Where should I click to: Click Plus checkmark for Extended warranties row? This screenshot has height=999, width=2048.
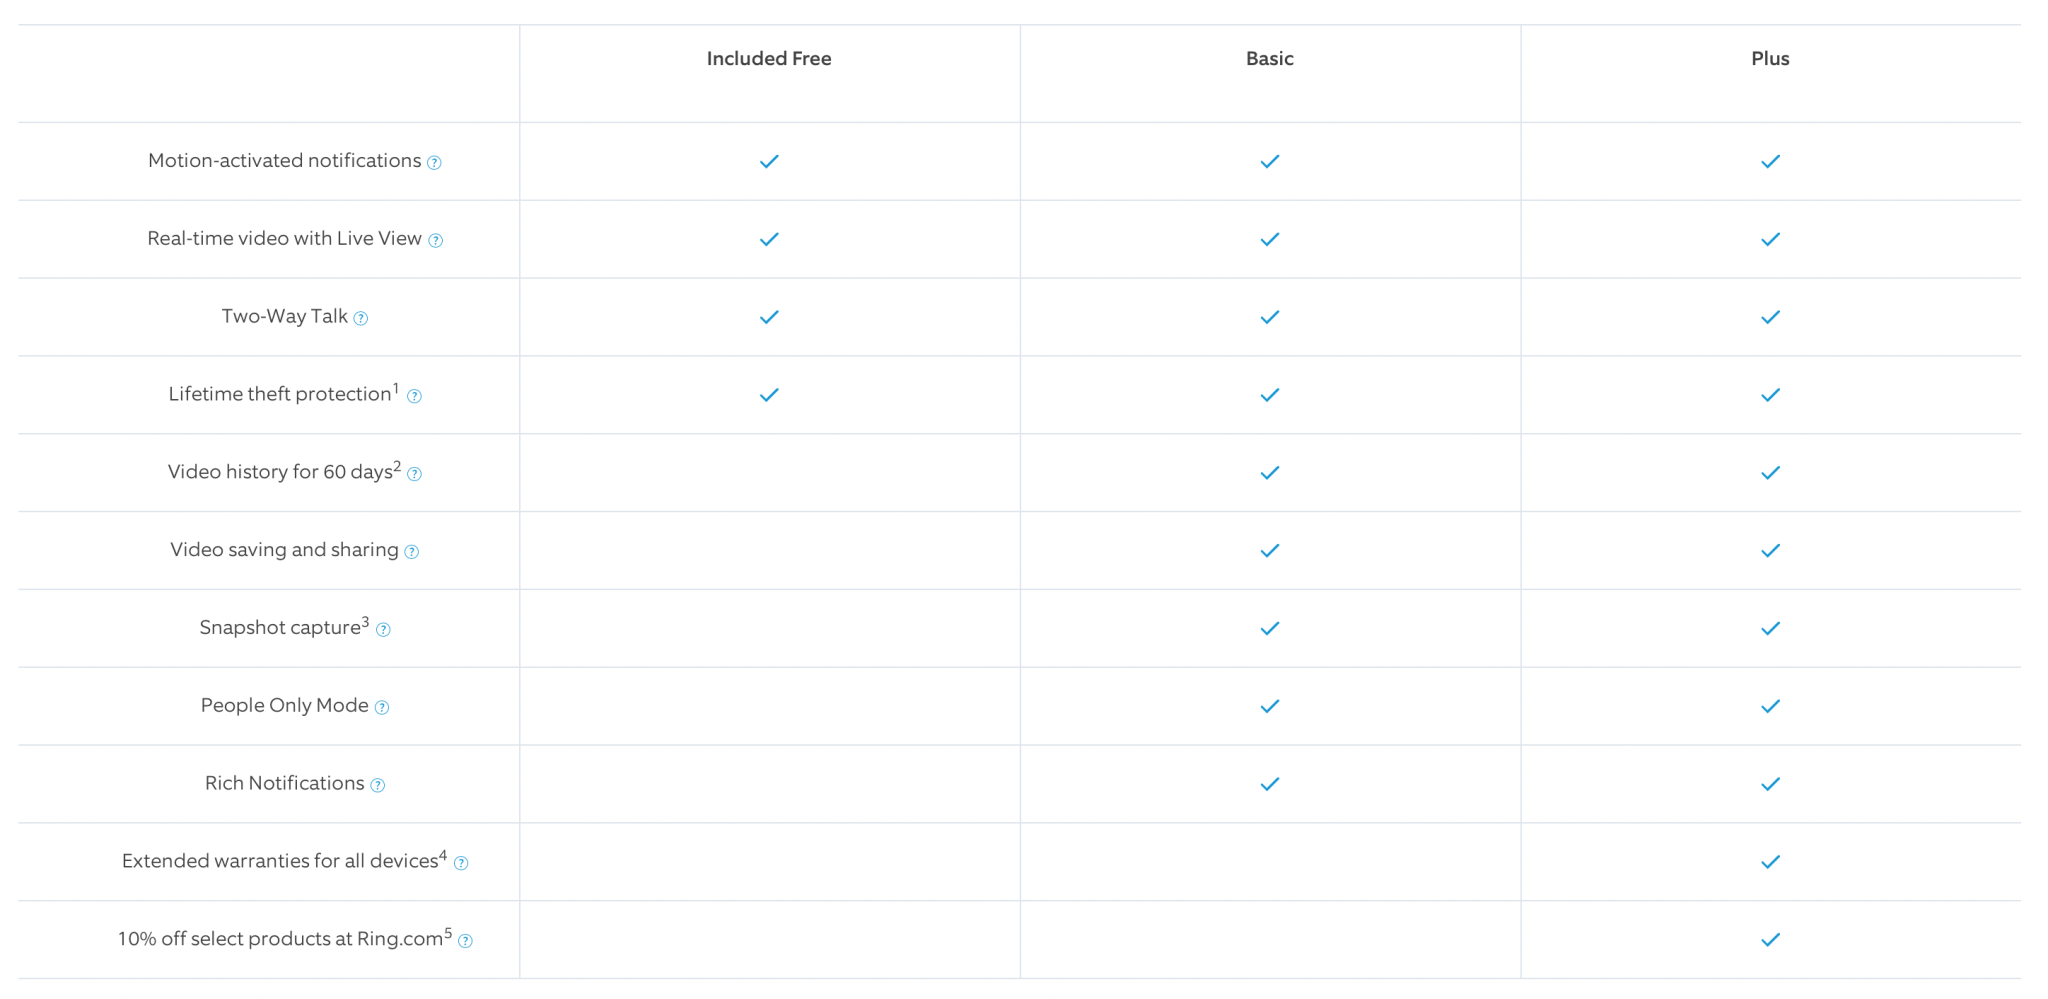tap(1770, 862)
